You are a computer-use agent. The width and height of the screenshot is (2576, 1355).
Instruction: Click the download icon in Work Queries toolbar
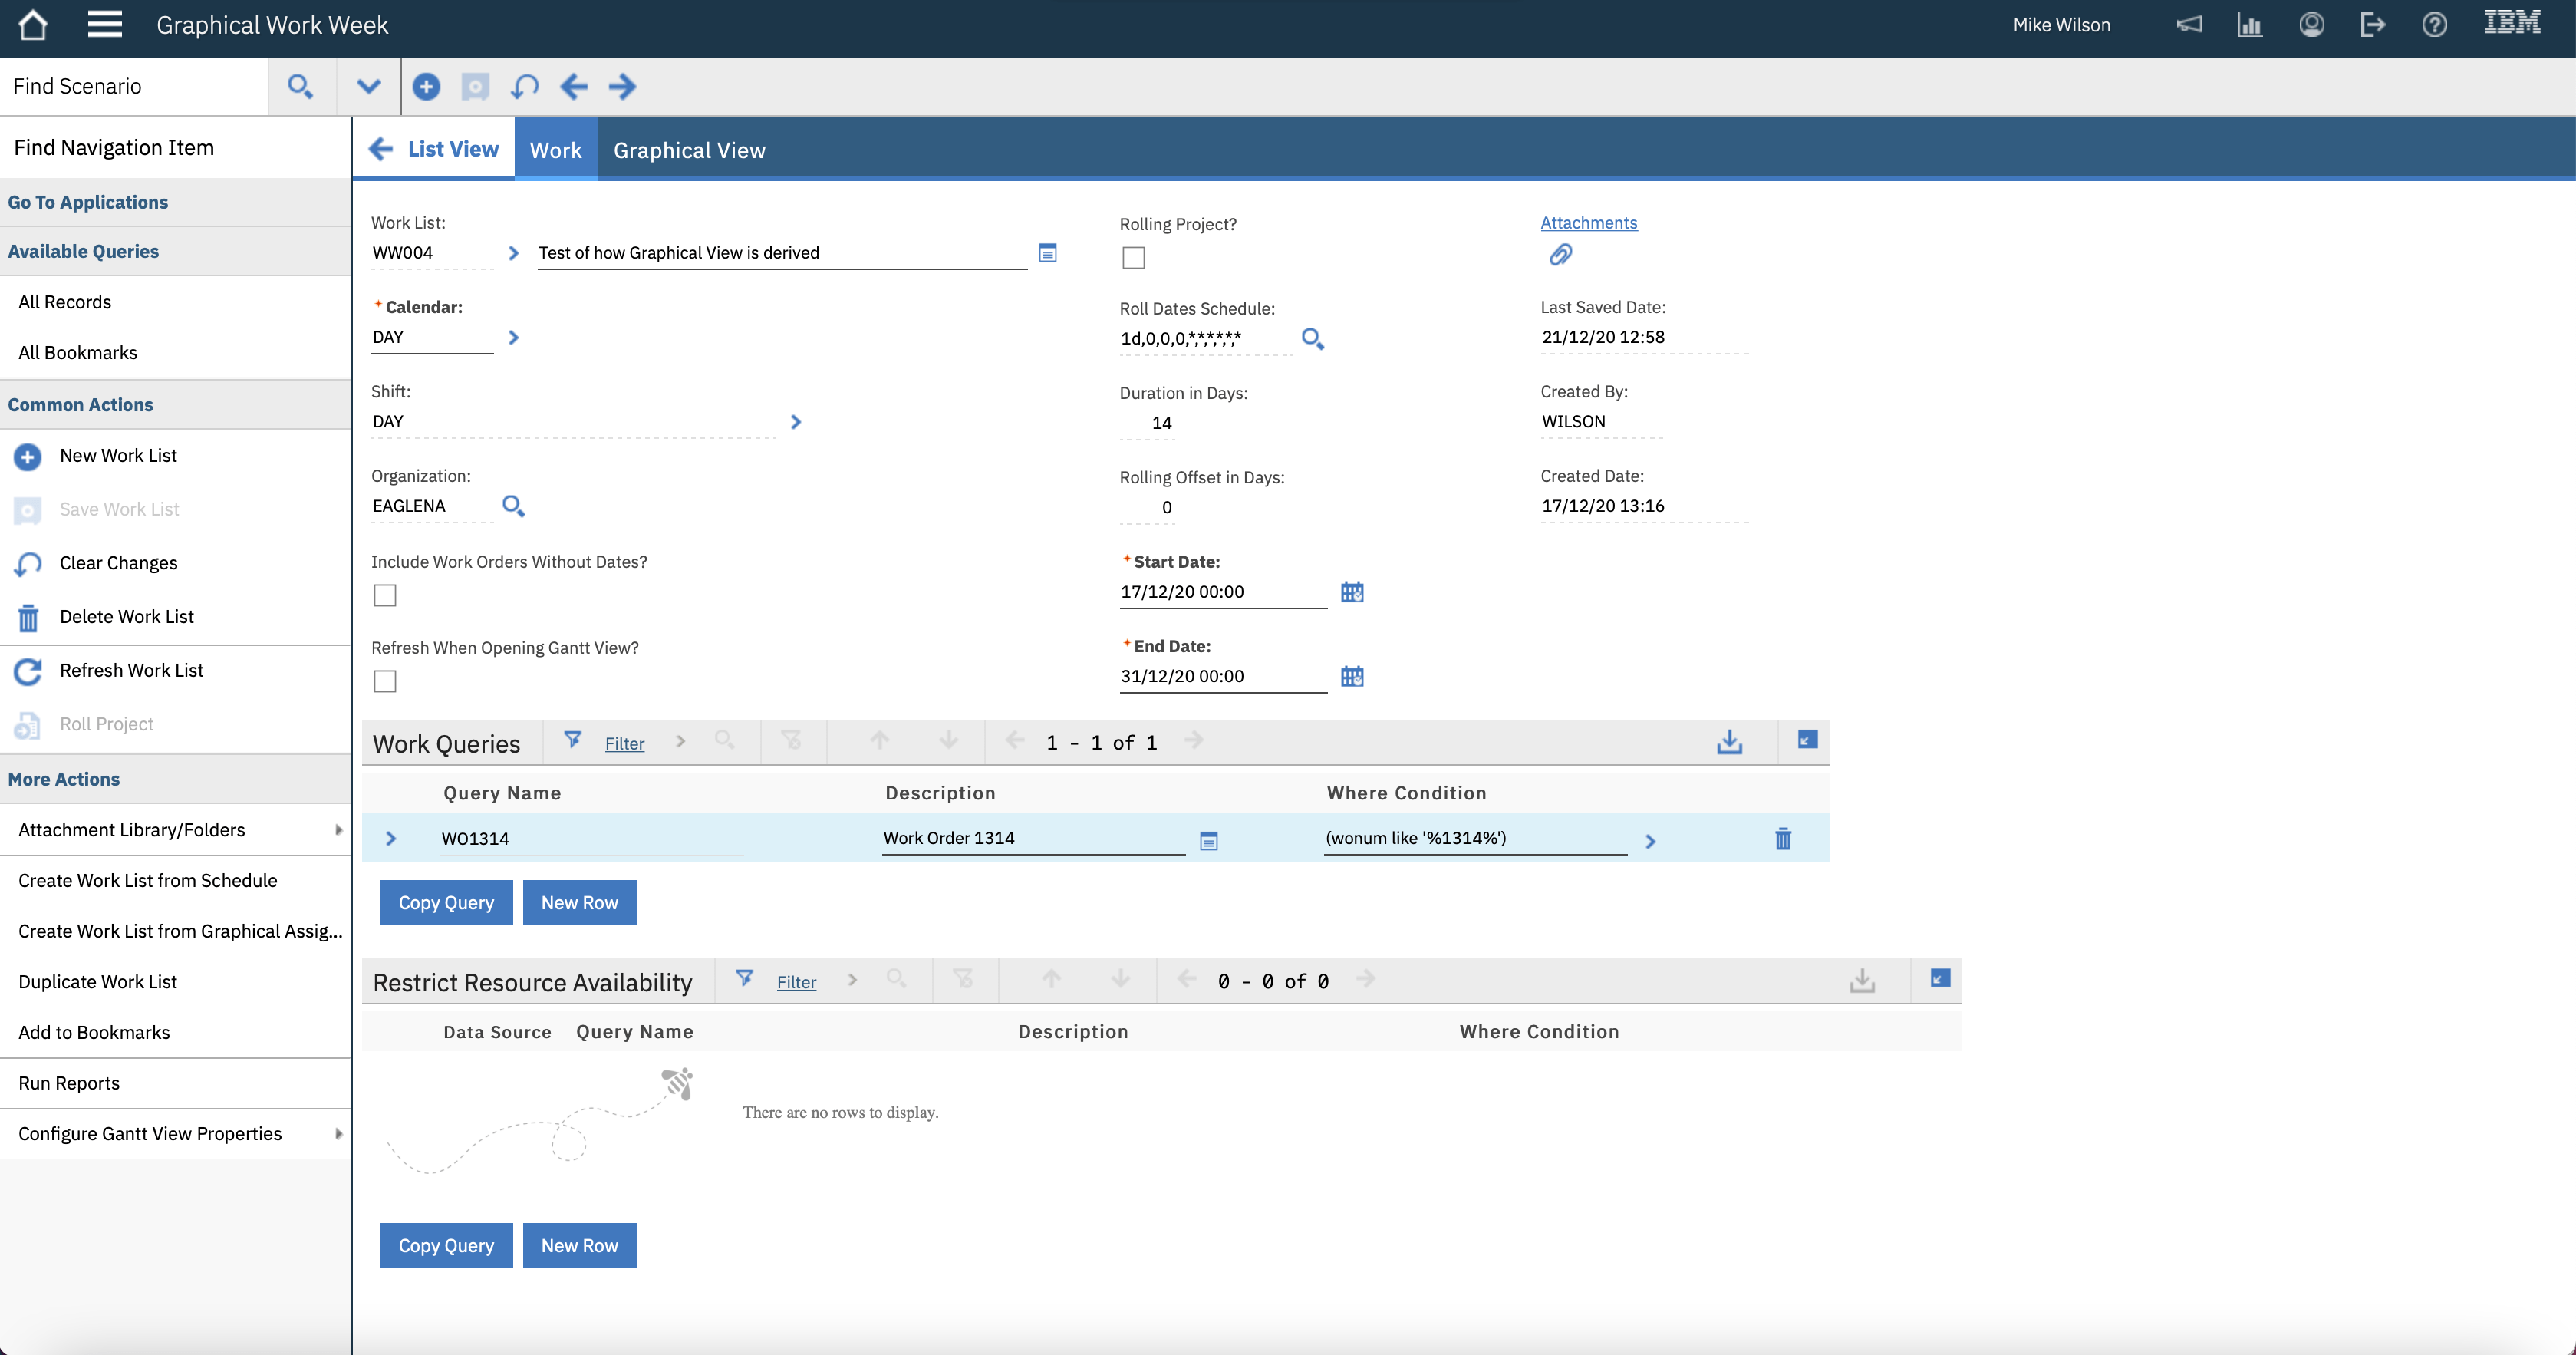(x=1730, y=742)
